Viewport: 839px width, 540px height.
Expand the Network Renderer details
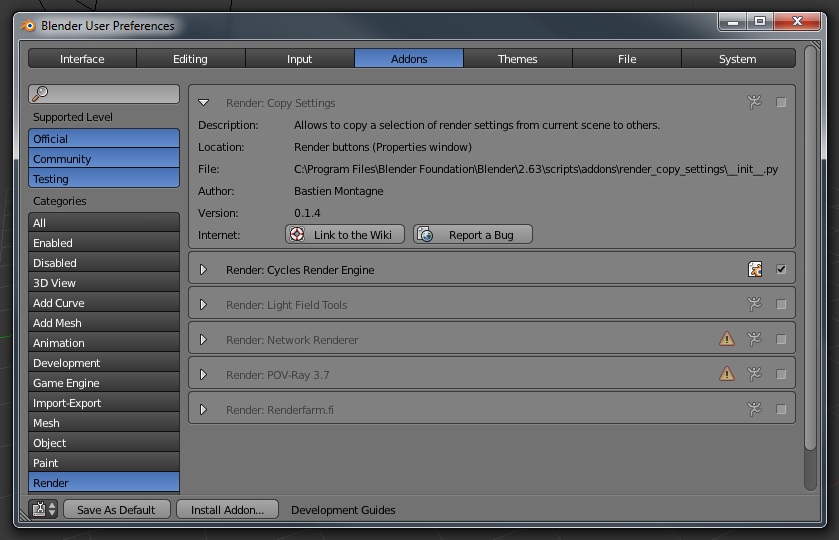click(x=203, y=339)
